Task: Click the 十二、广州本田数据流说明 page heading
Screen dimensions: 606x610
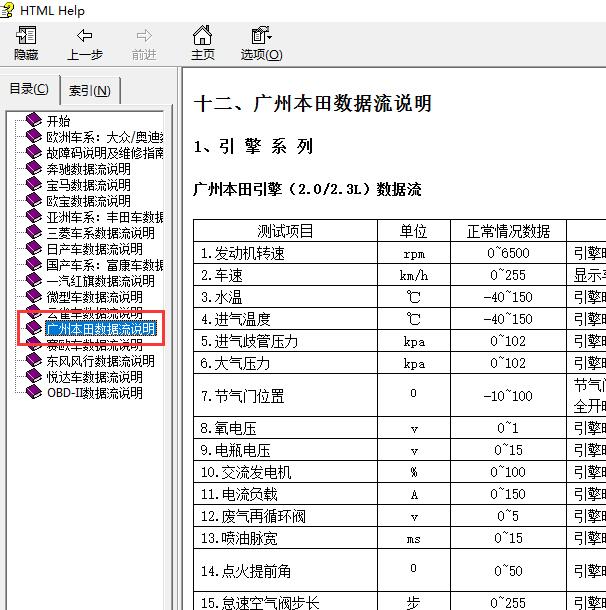Action: coord(313,103)
